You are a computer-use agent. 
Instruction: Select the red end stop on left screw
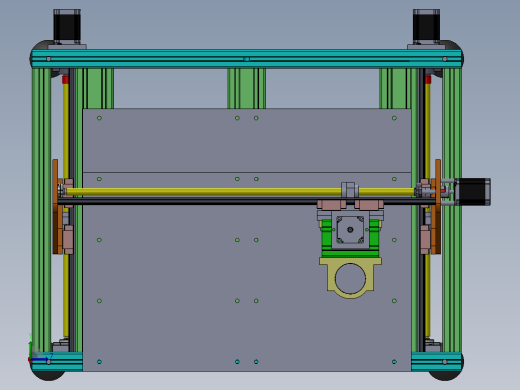[x=65, y=80]
